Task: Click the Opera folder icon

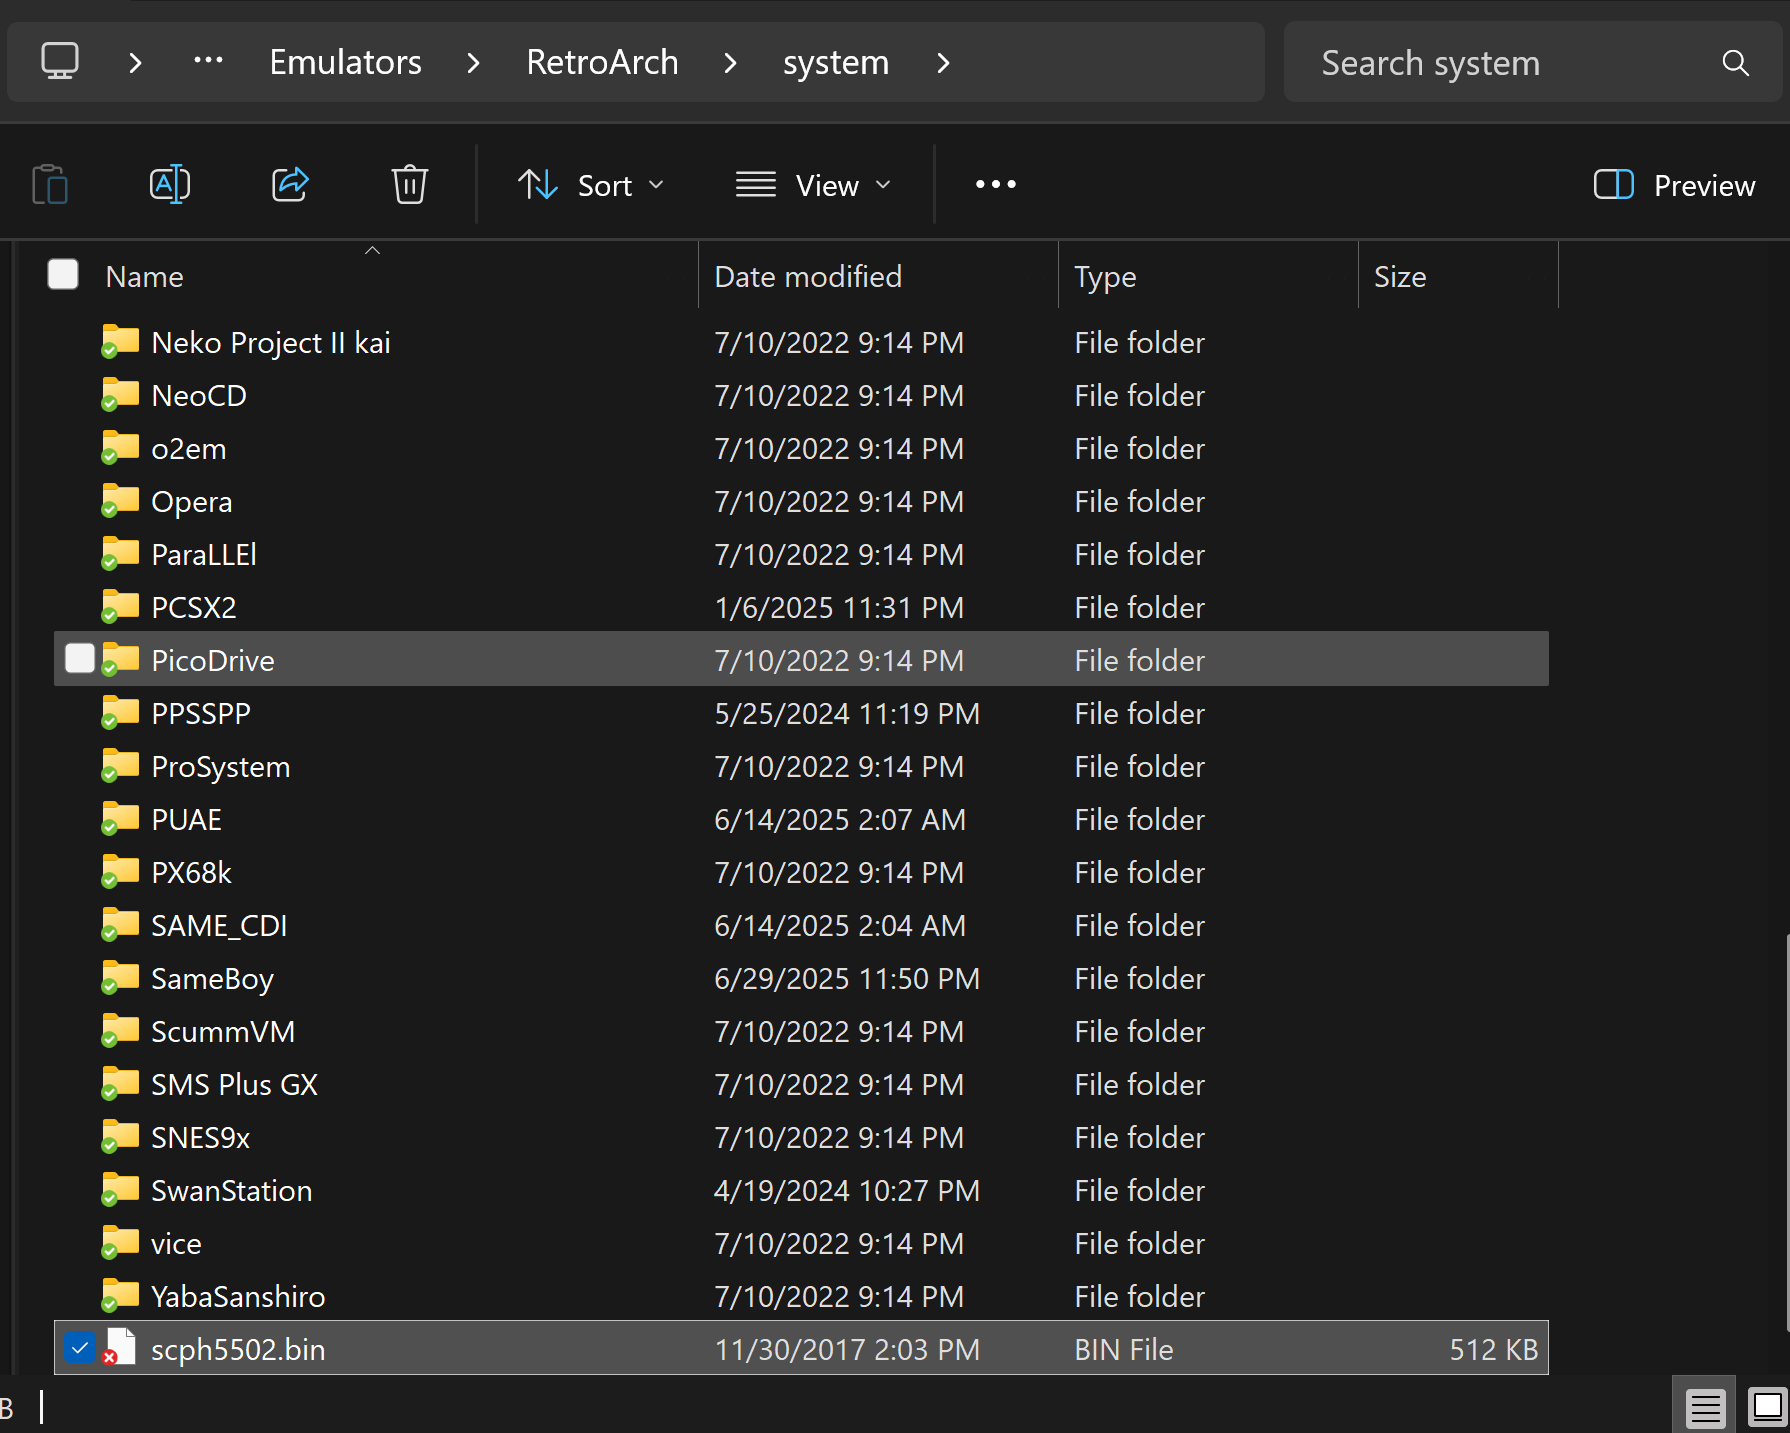Action: click(x=121, y=500)
